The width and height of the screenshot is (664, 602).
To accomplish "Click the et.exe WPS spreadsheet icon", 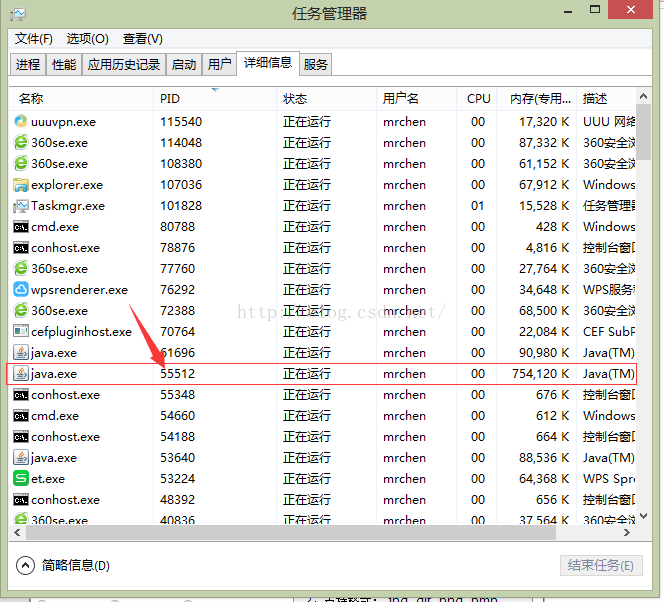I will point(21,478).
